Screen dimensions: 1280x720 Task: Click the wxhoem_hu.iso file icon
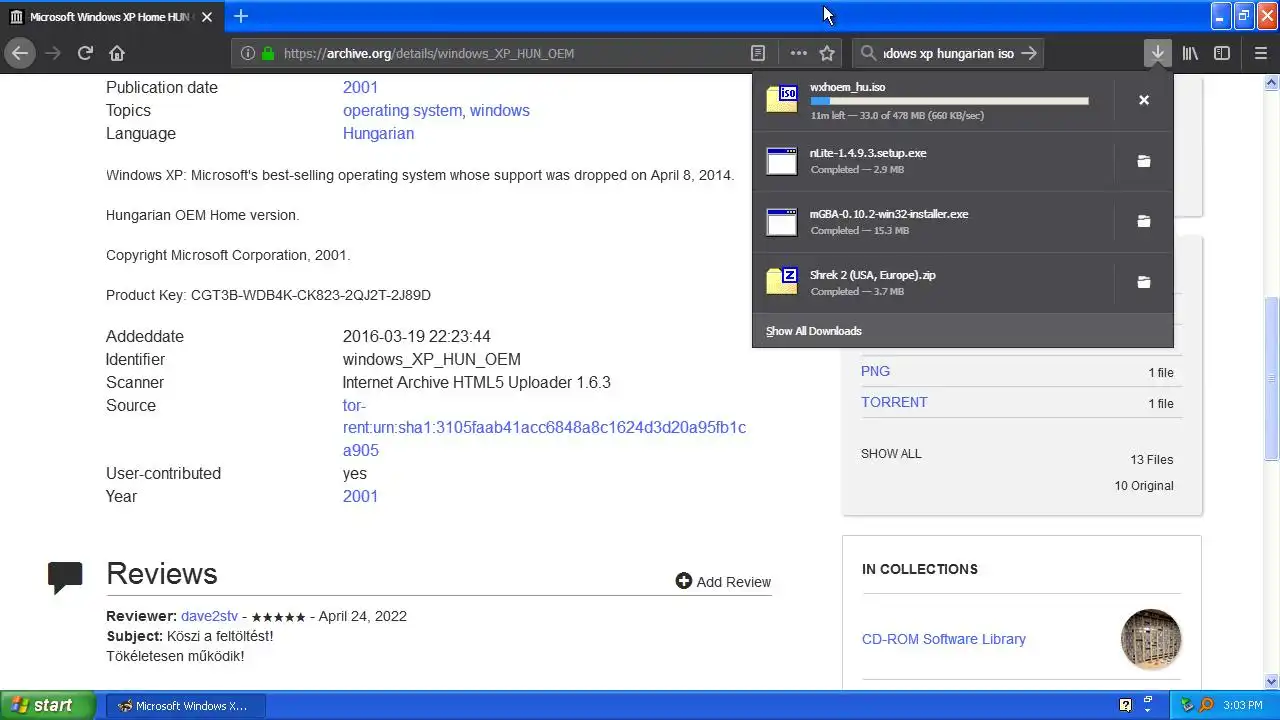coord(782,98)
